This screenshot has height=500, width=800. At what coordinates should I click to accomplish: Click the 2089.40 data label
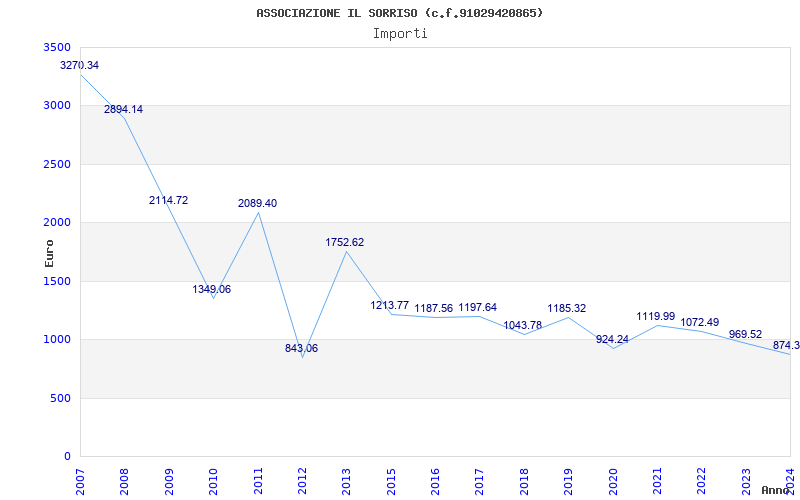[258, 203]
